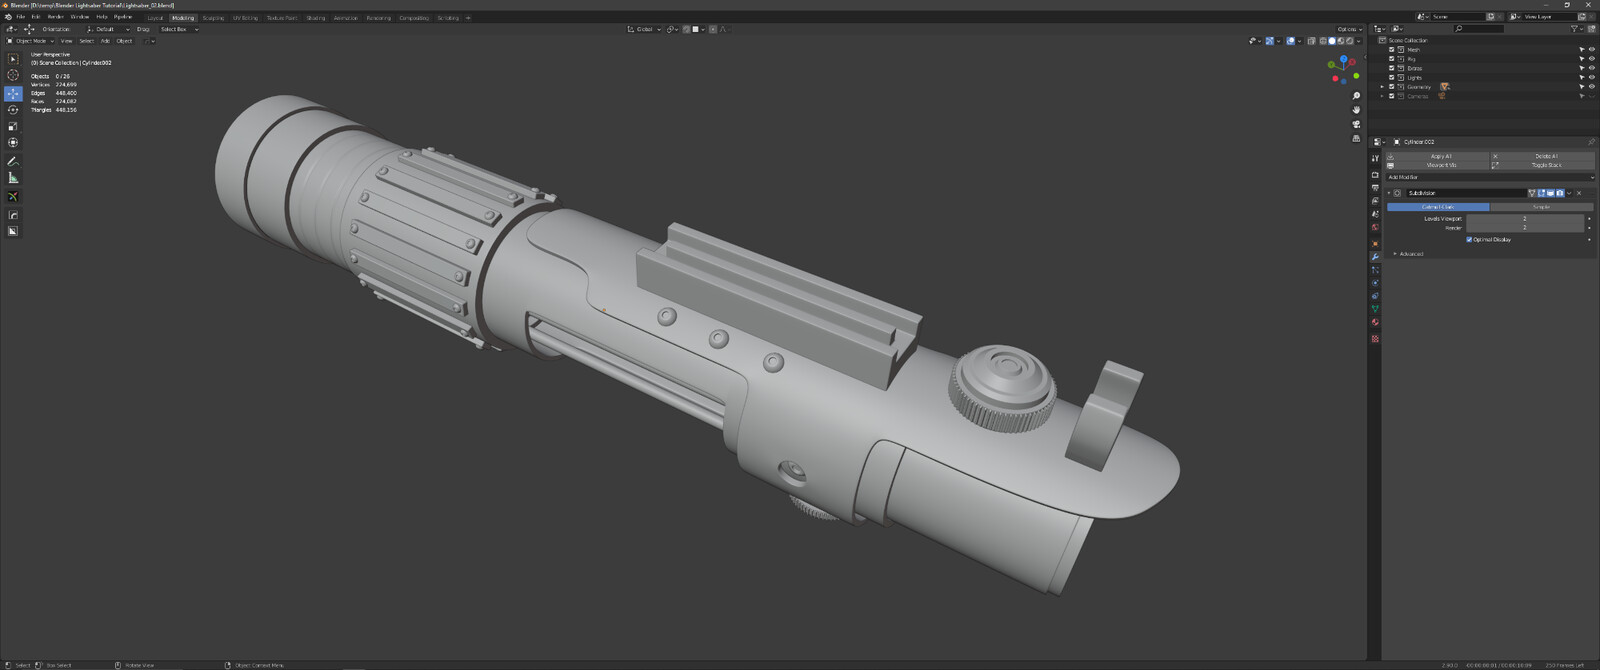Click the Toggle Stack button
The width and height of the screenshot is (1600, 670).
[x=1543, y=165]
